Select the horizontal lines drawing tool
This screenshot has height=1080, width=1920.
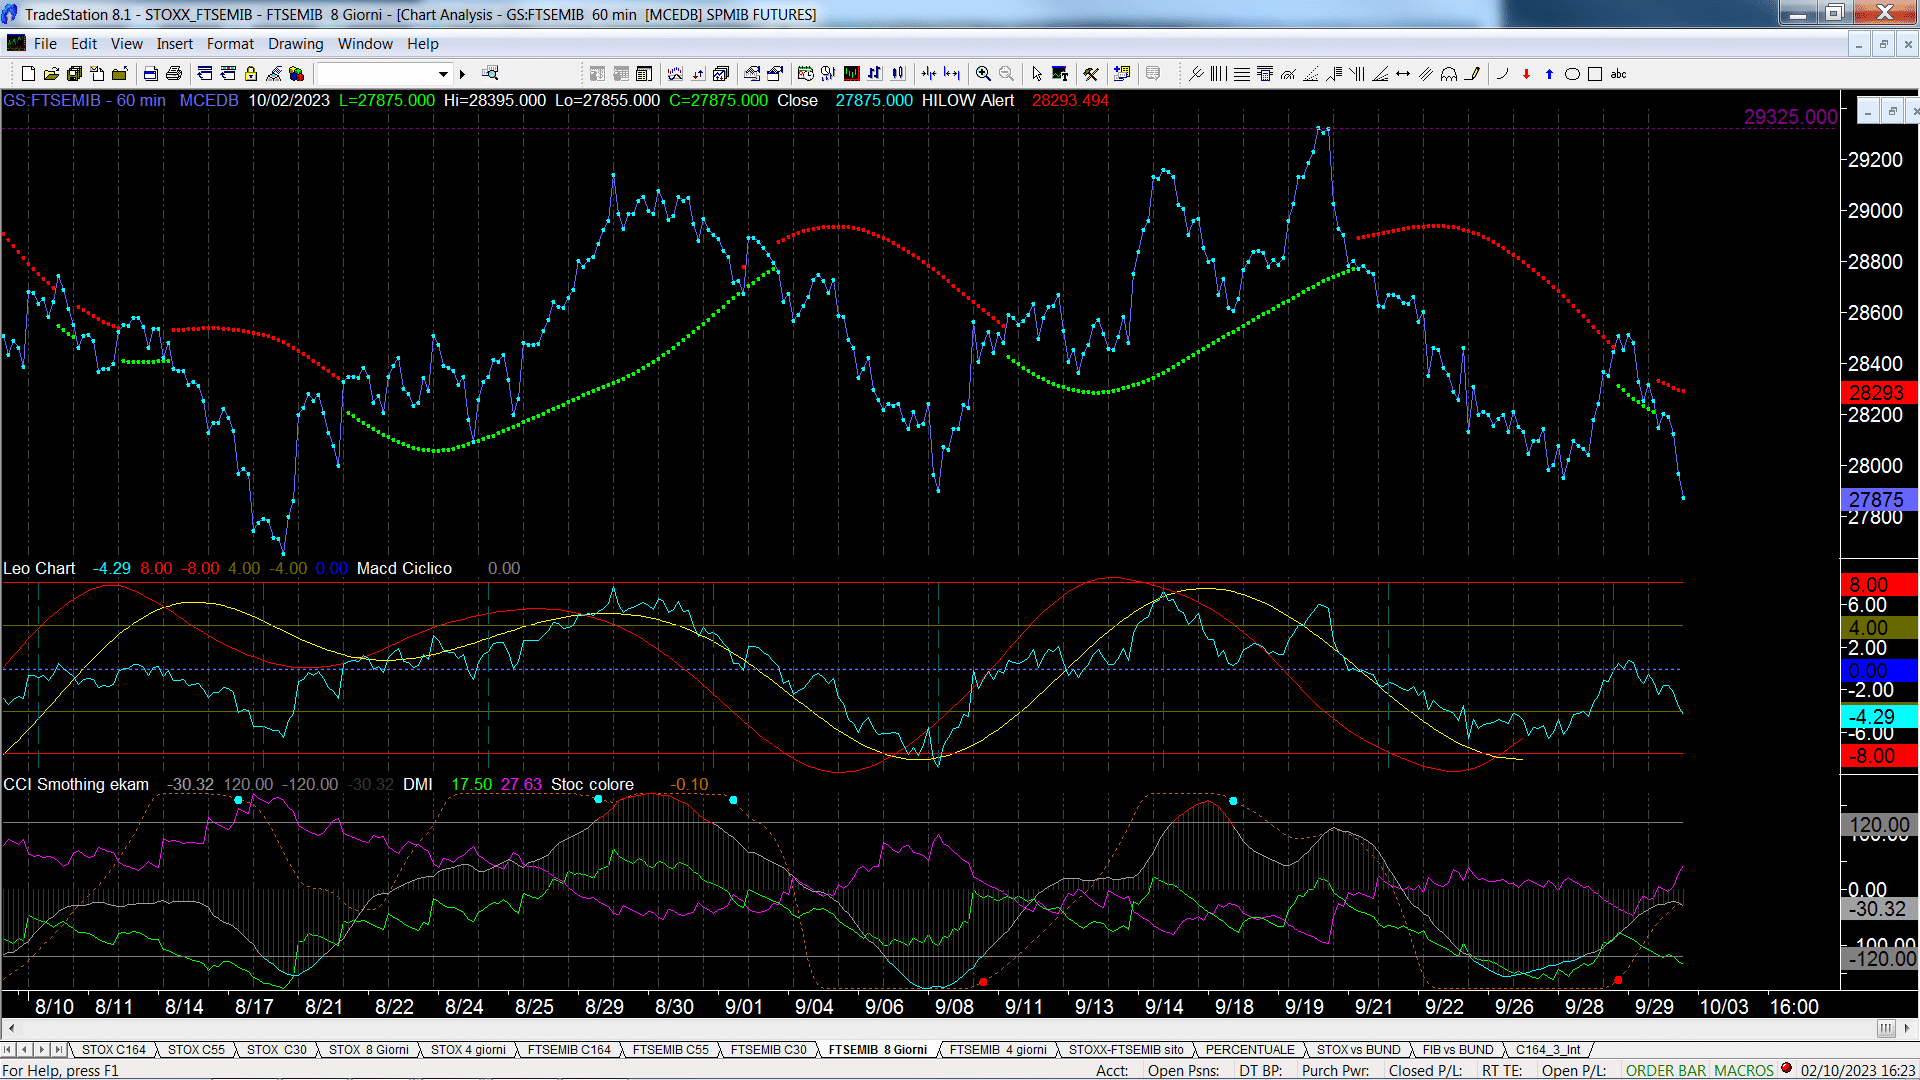(x=1241, y=74)
